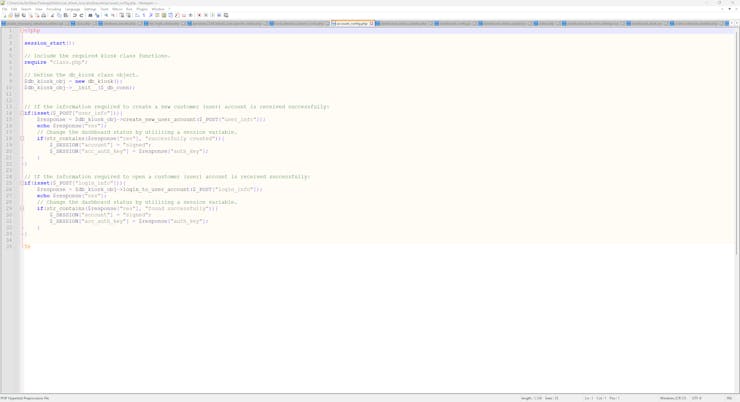Select the active account_config.php tab
740x402 pixels.
tap(352, 23)
